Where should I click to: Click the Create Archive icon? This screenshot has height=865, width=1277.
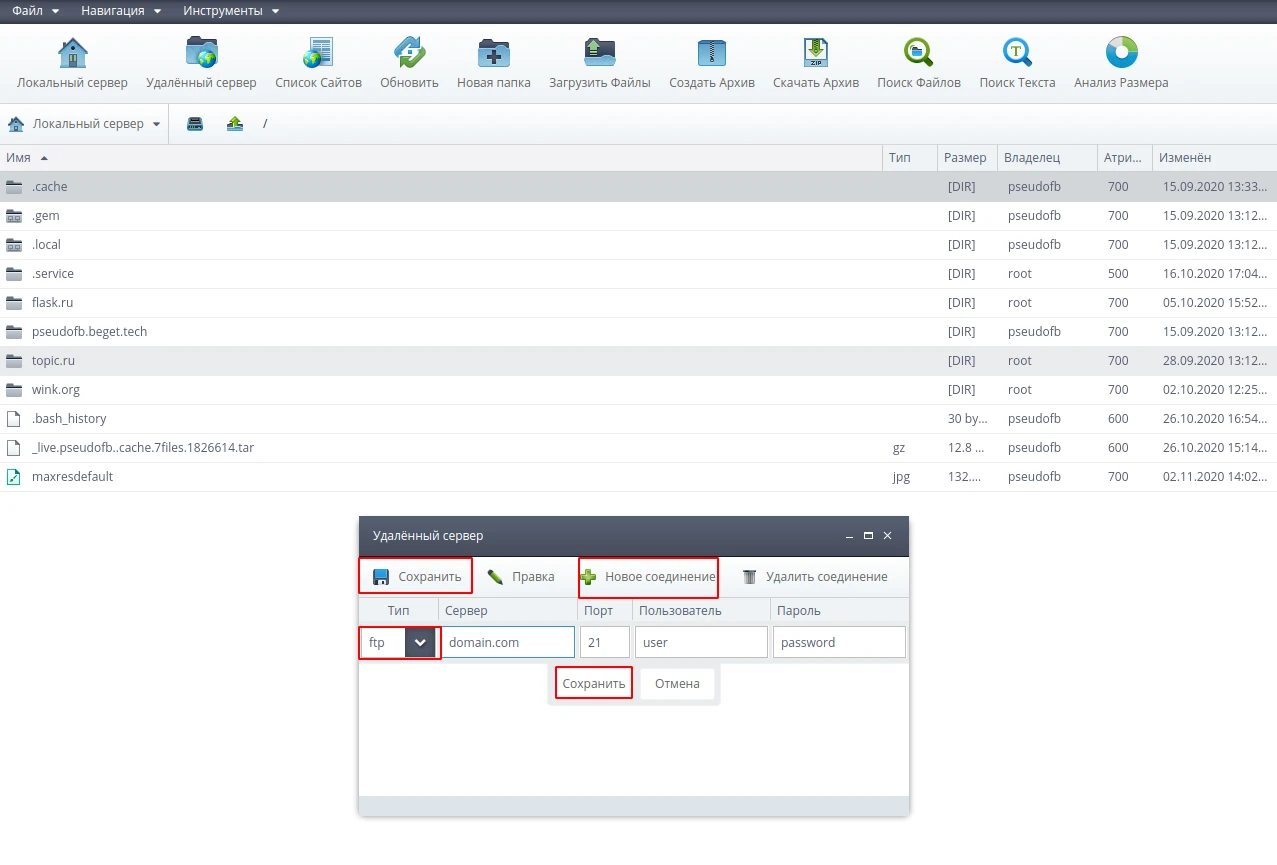[711, 54]
